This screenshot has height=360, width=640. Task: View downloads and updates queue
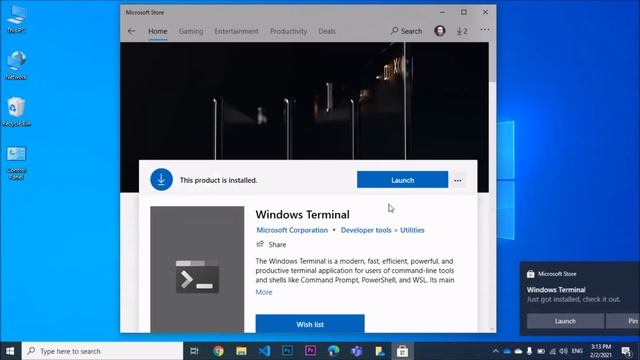(x=462, y=31)
